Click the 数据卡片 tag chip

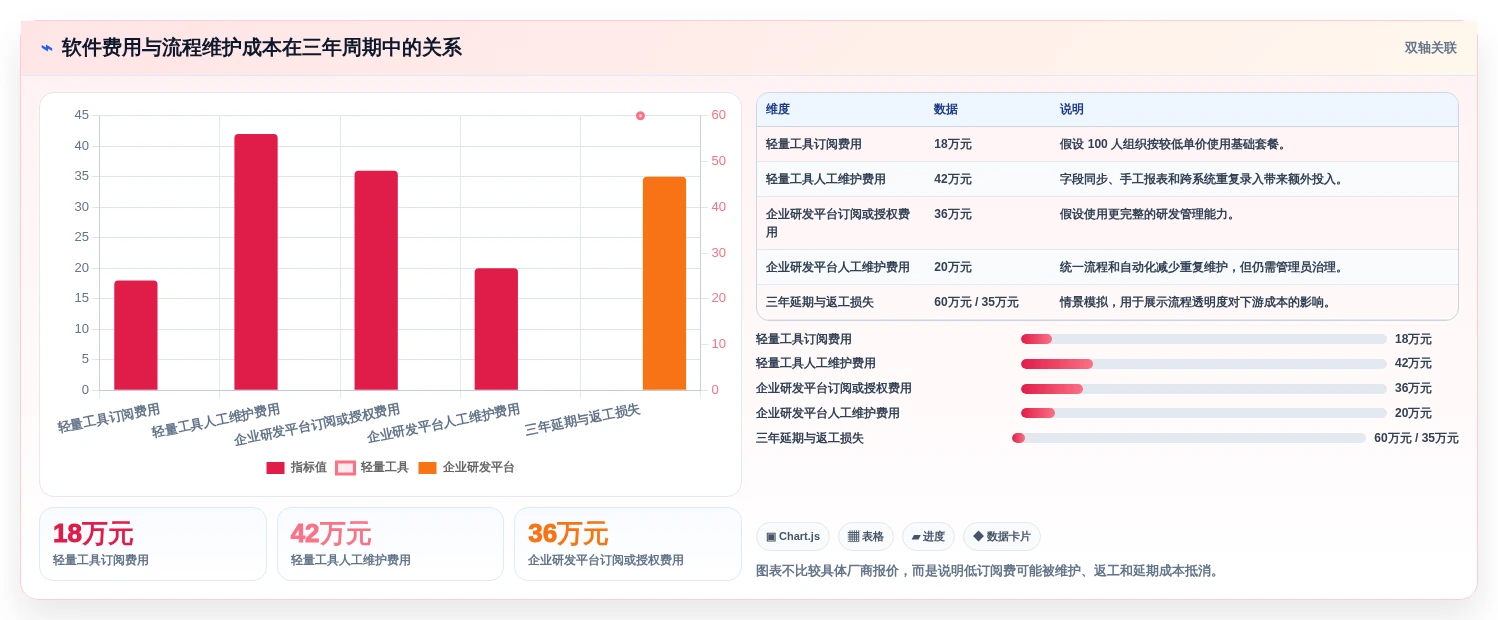[x=1002, y=536]
